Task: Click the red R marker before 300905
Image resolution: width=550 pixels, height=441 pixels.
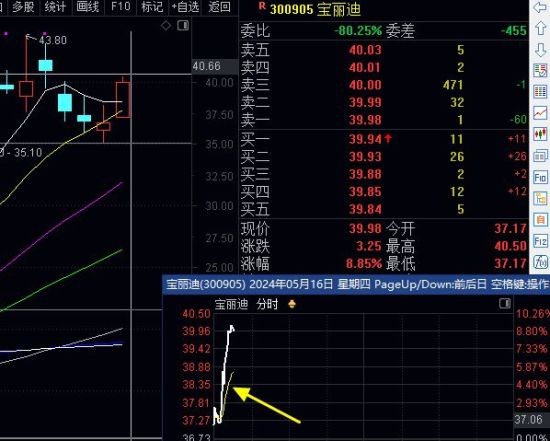Action: click(262, 6)
